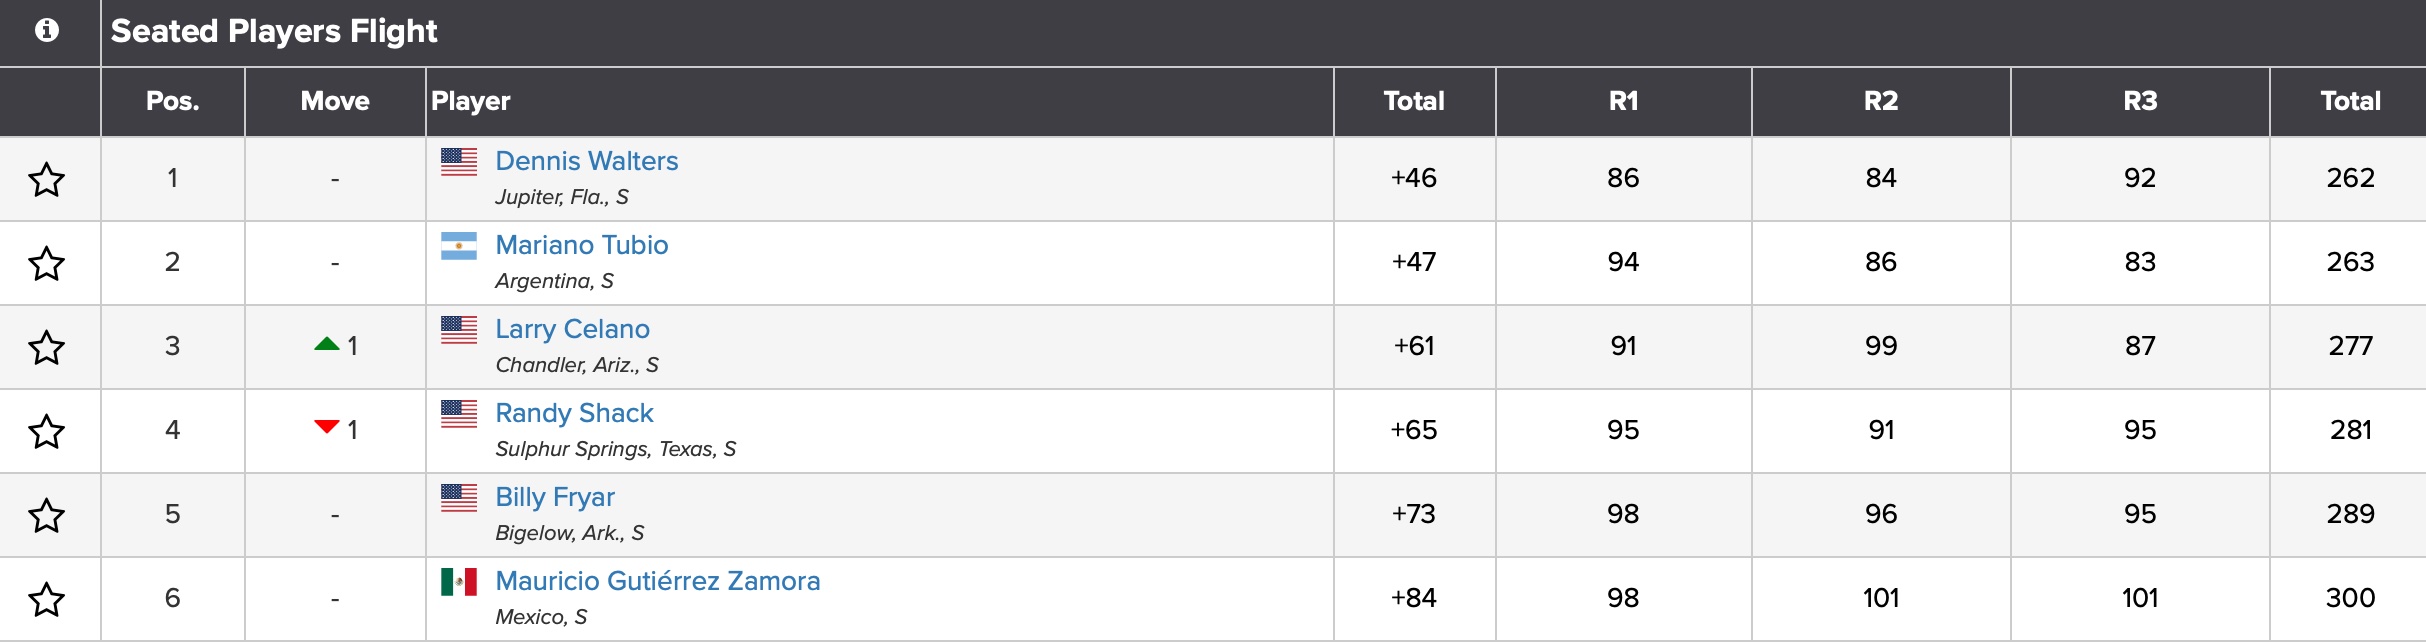Open Randy Shack's scorecard link
The image size is (2426, 642).
574,413
